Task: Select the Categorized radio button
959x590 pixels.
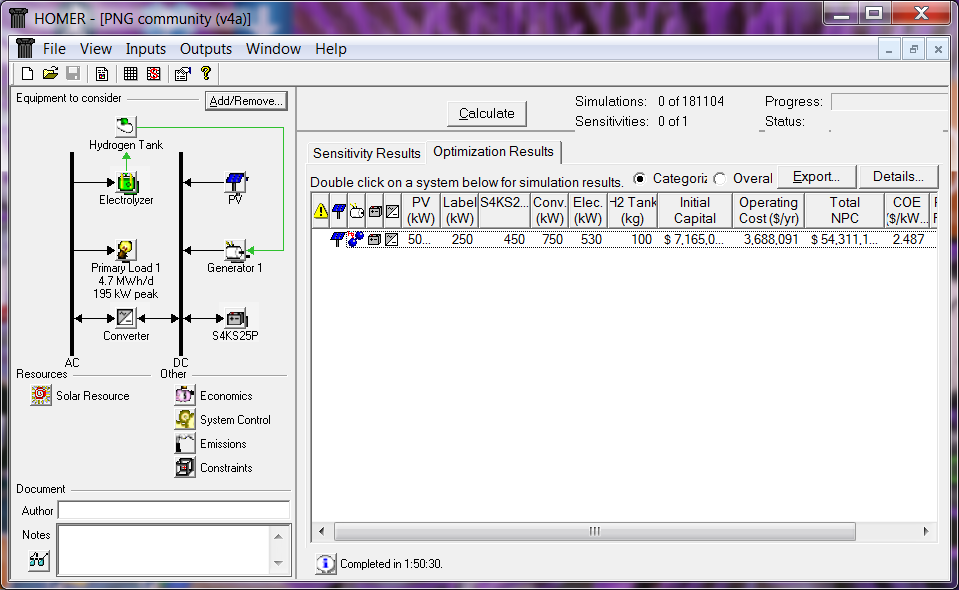Action: pos(640,178)
